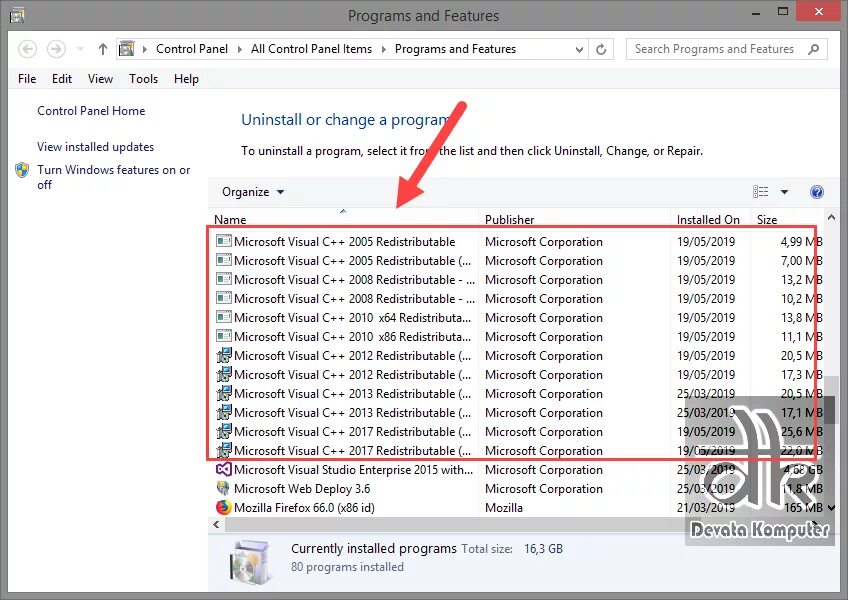Click Mozilla publisher cell
The width and height of the screenshot is (848, 600).
[x=504, y=508]
